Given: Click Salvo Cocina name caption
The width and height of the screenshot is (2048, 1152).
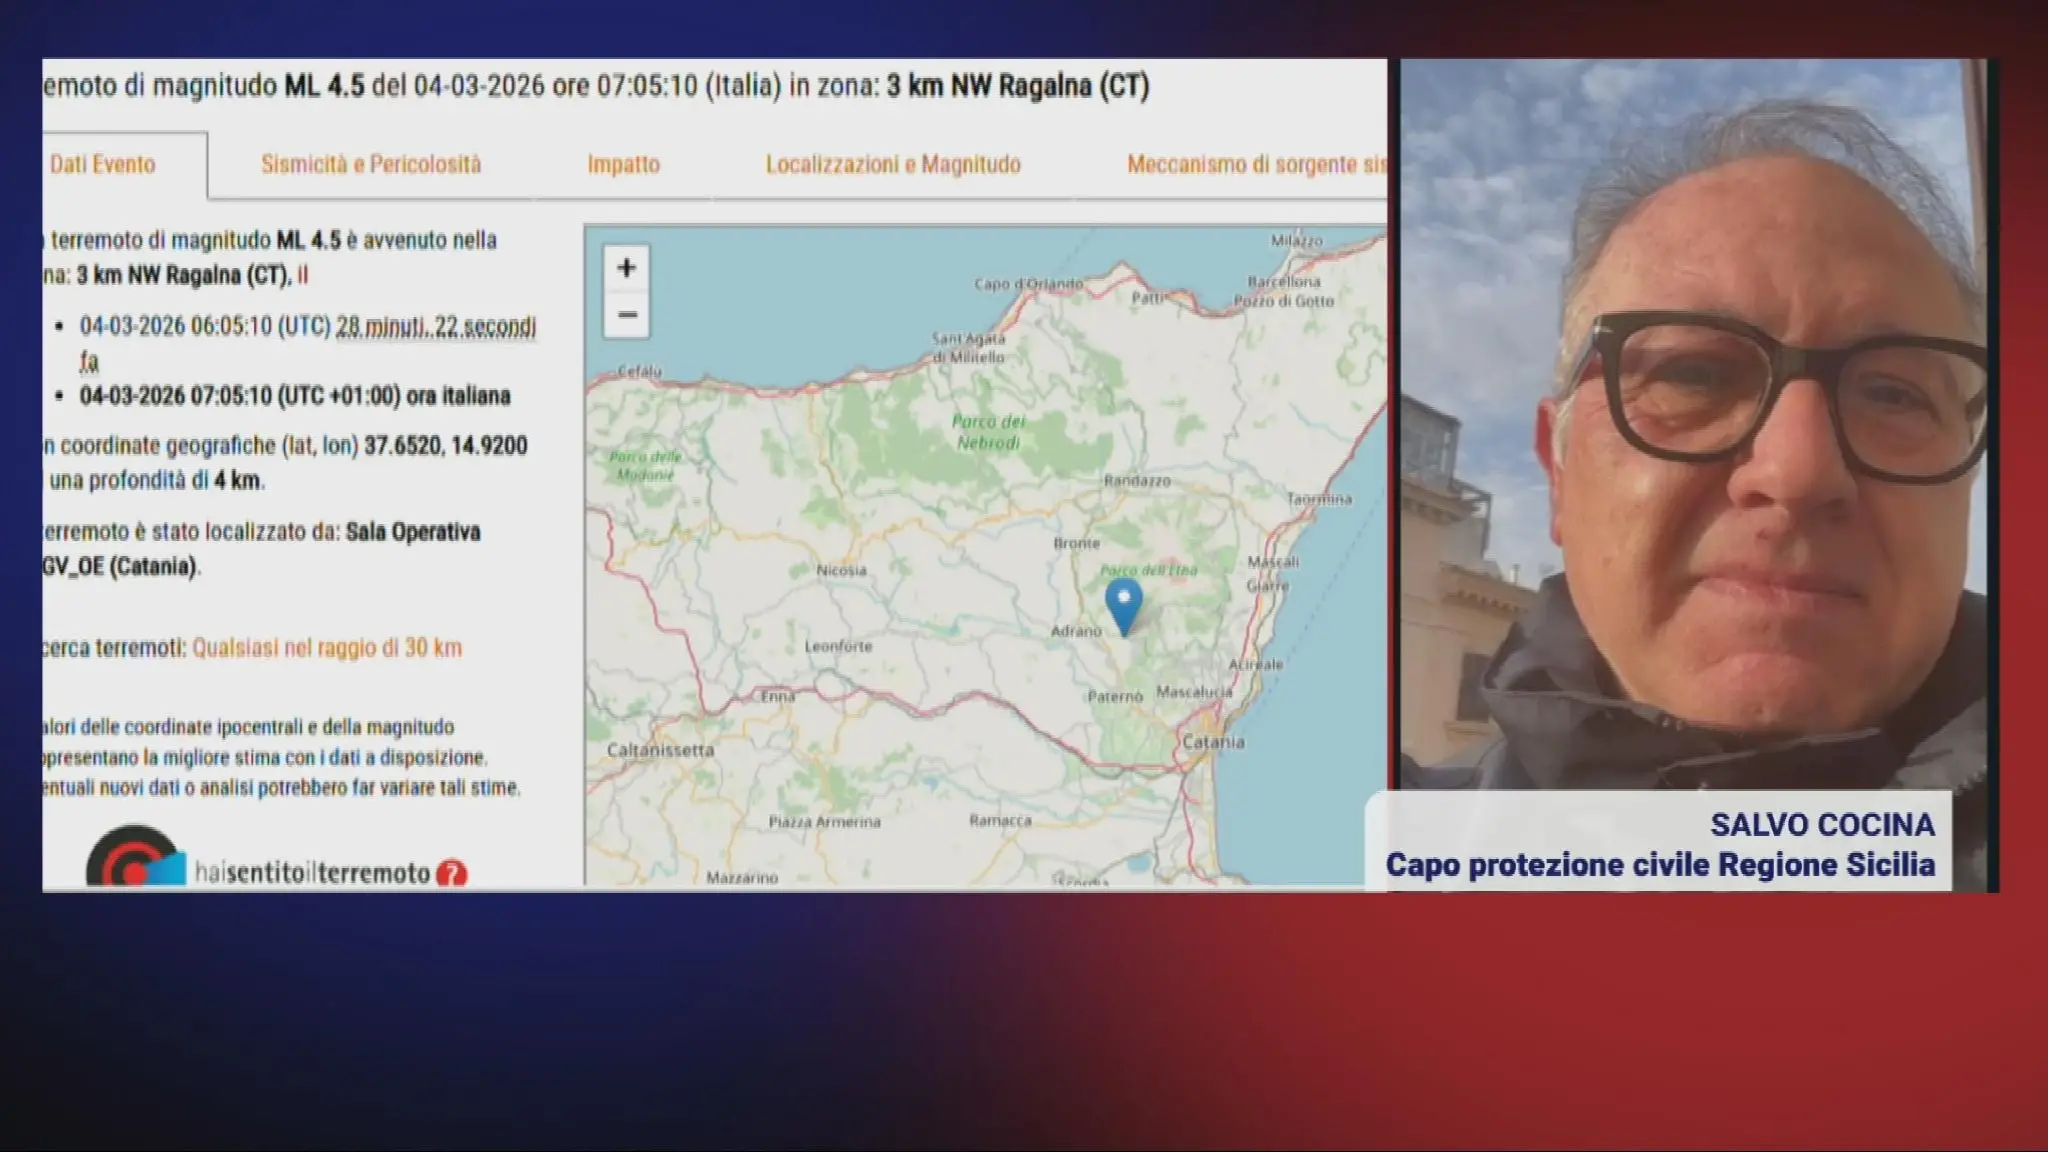Looking at the screenshot, I should pos(1821,825).
